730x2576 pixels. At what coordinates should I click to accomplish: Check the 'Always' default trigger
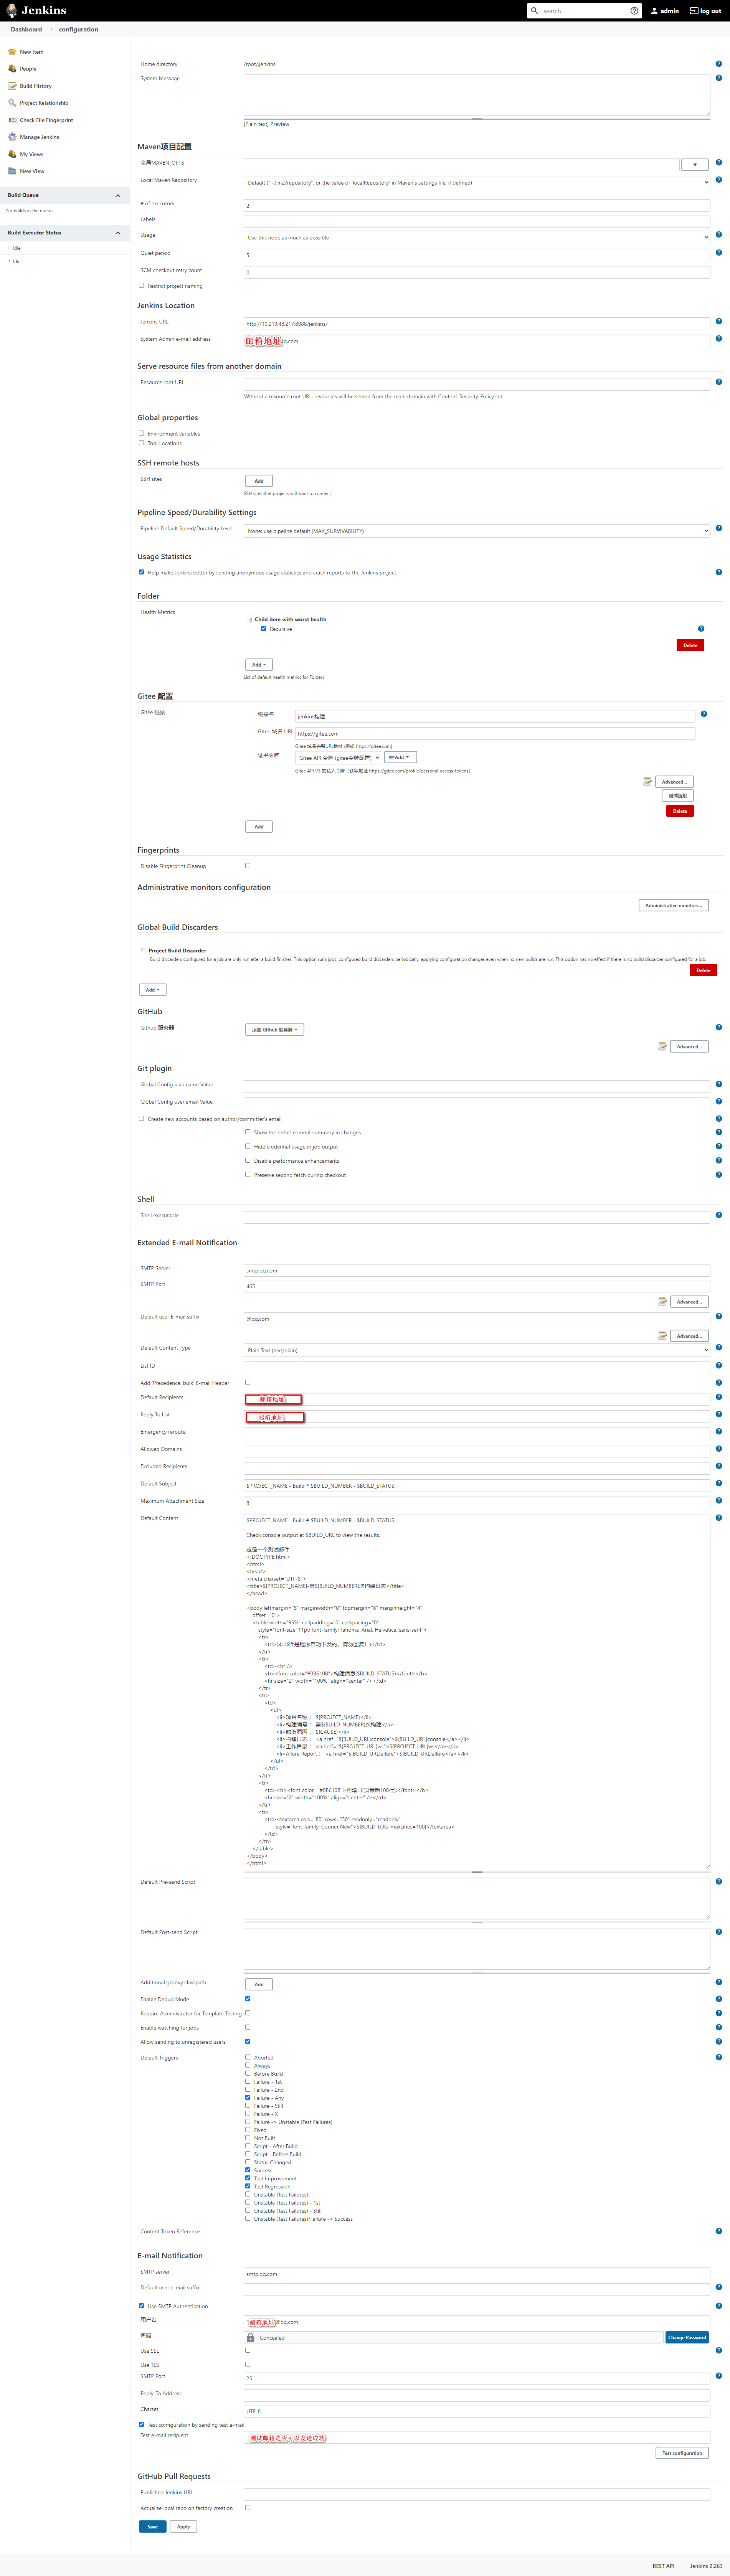click(248, 2065)
